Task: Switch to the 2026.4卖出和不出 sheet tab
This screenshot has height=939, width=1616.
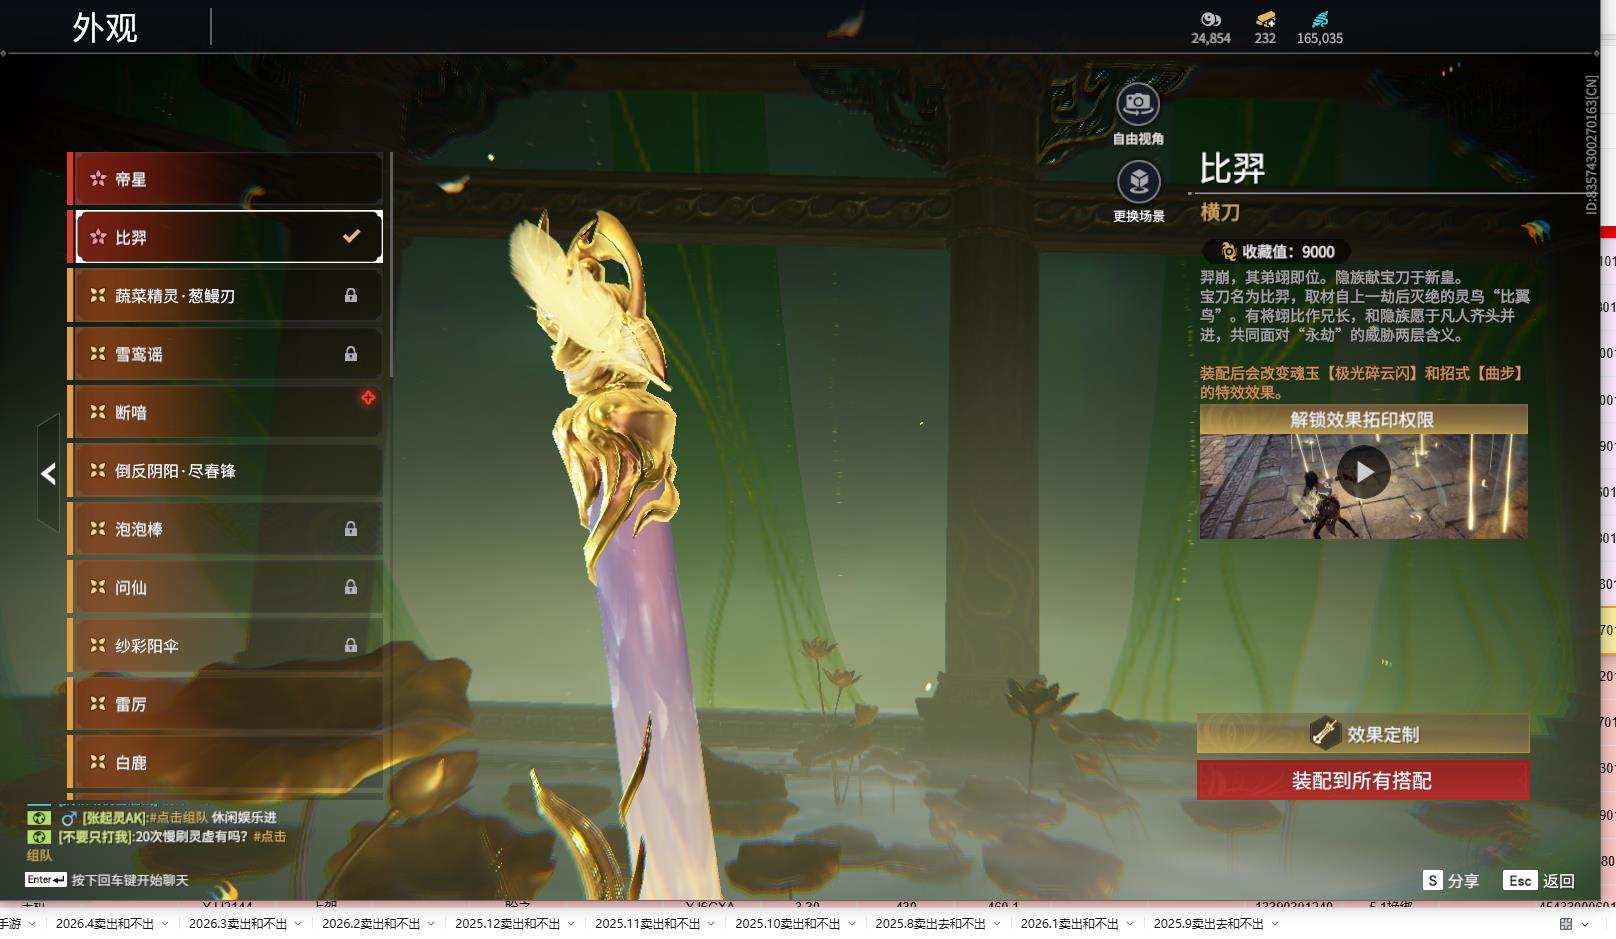Action: [x=105, y=924]
